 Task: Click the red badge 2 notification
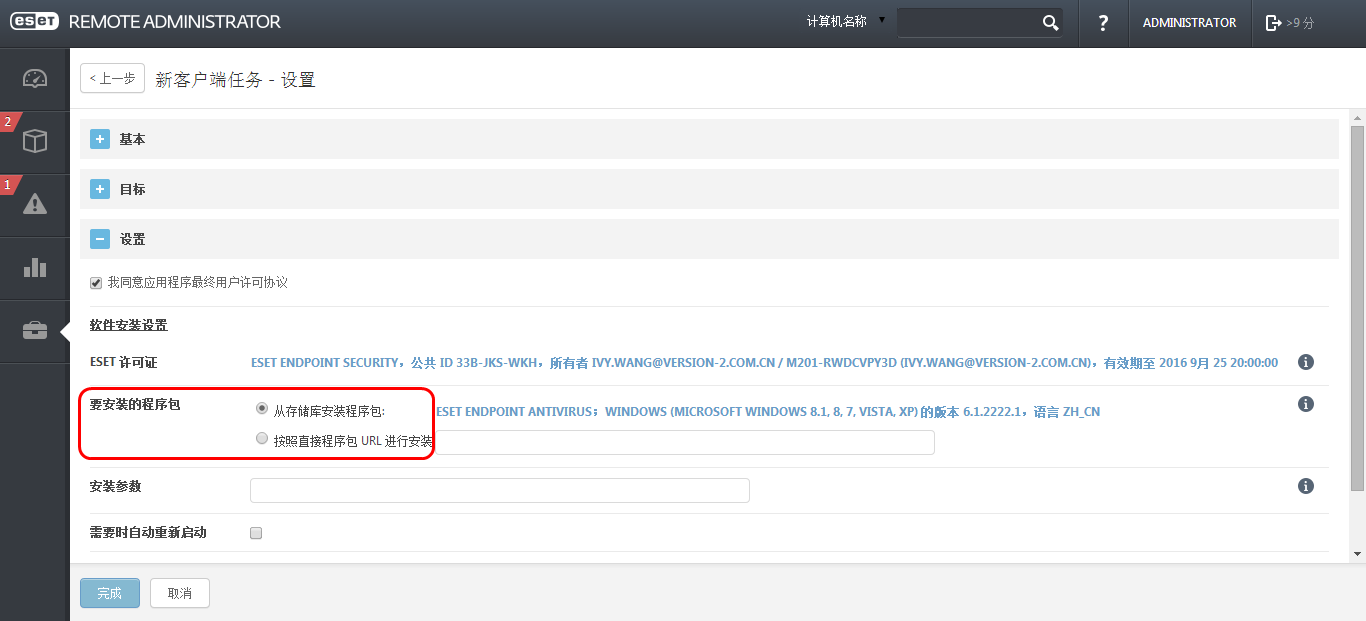tap(9, 122)
